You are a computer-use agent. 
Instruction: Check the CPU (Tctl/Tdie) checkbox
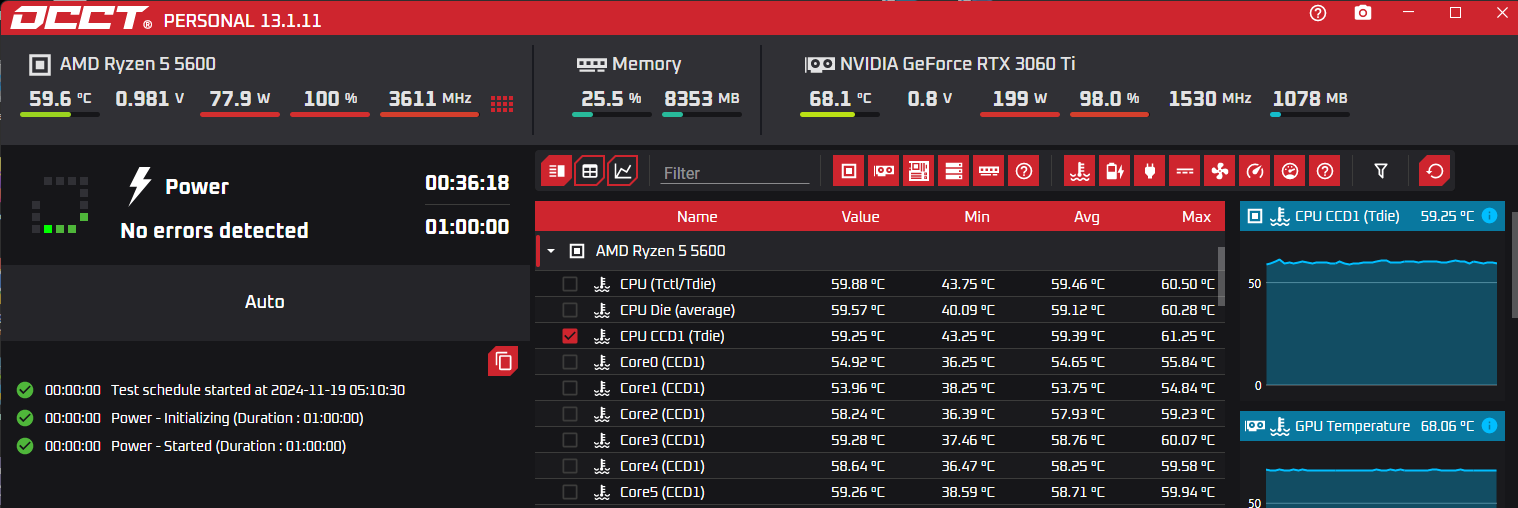coord(570,284)
